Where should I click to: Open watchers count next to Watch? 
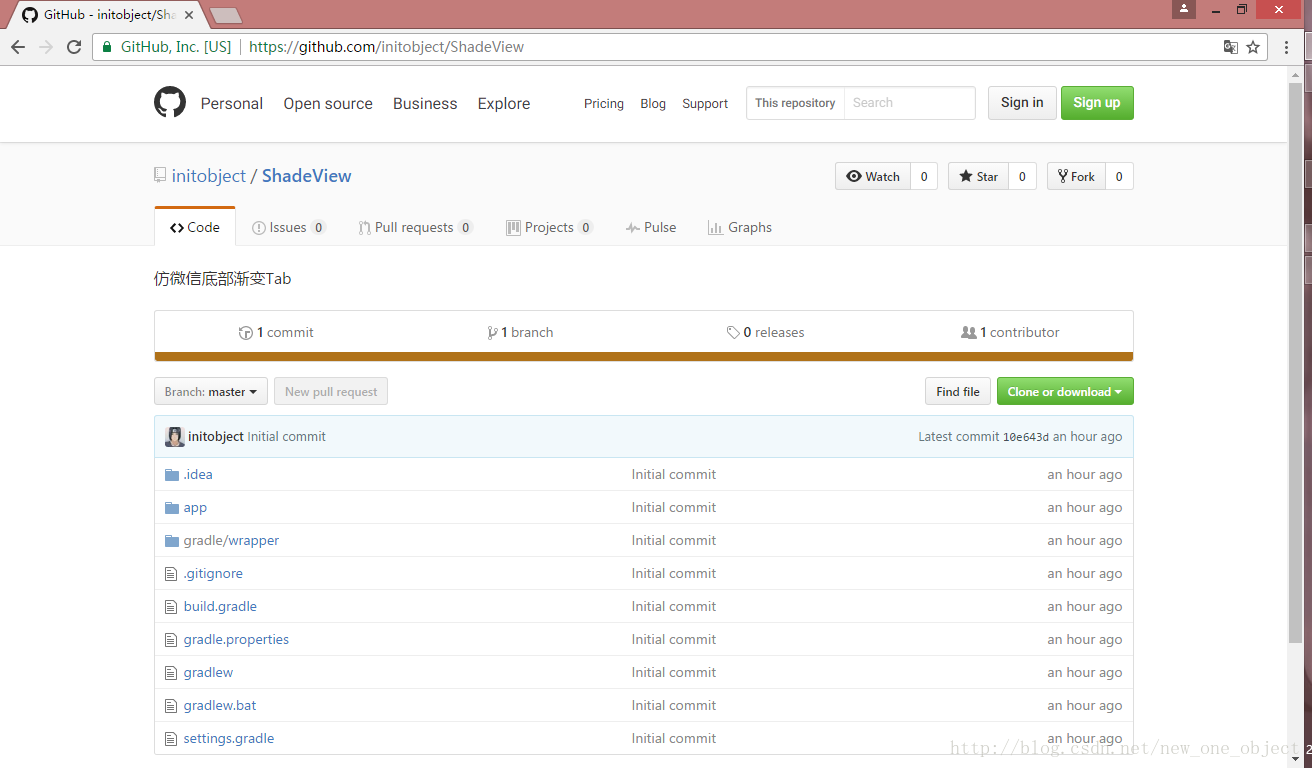click(x=924, y=176)
